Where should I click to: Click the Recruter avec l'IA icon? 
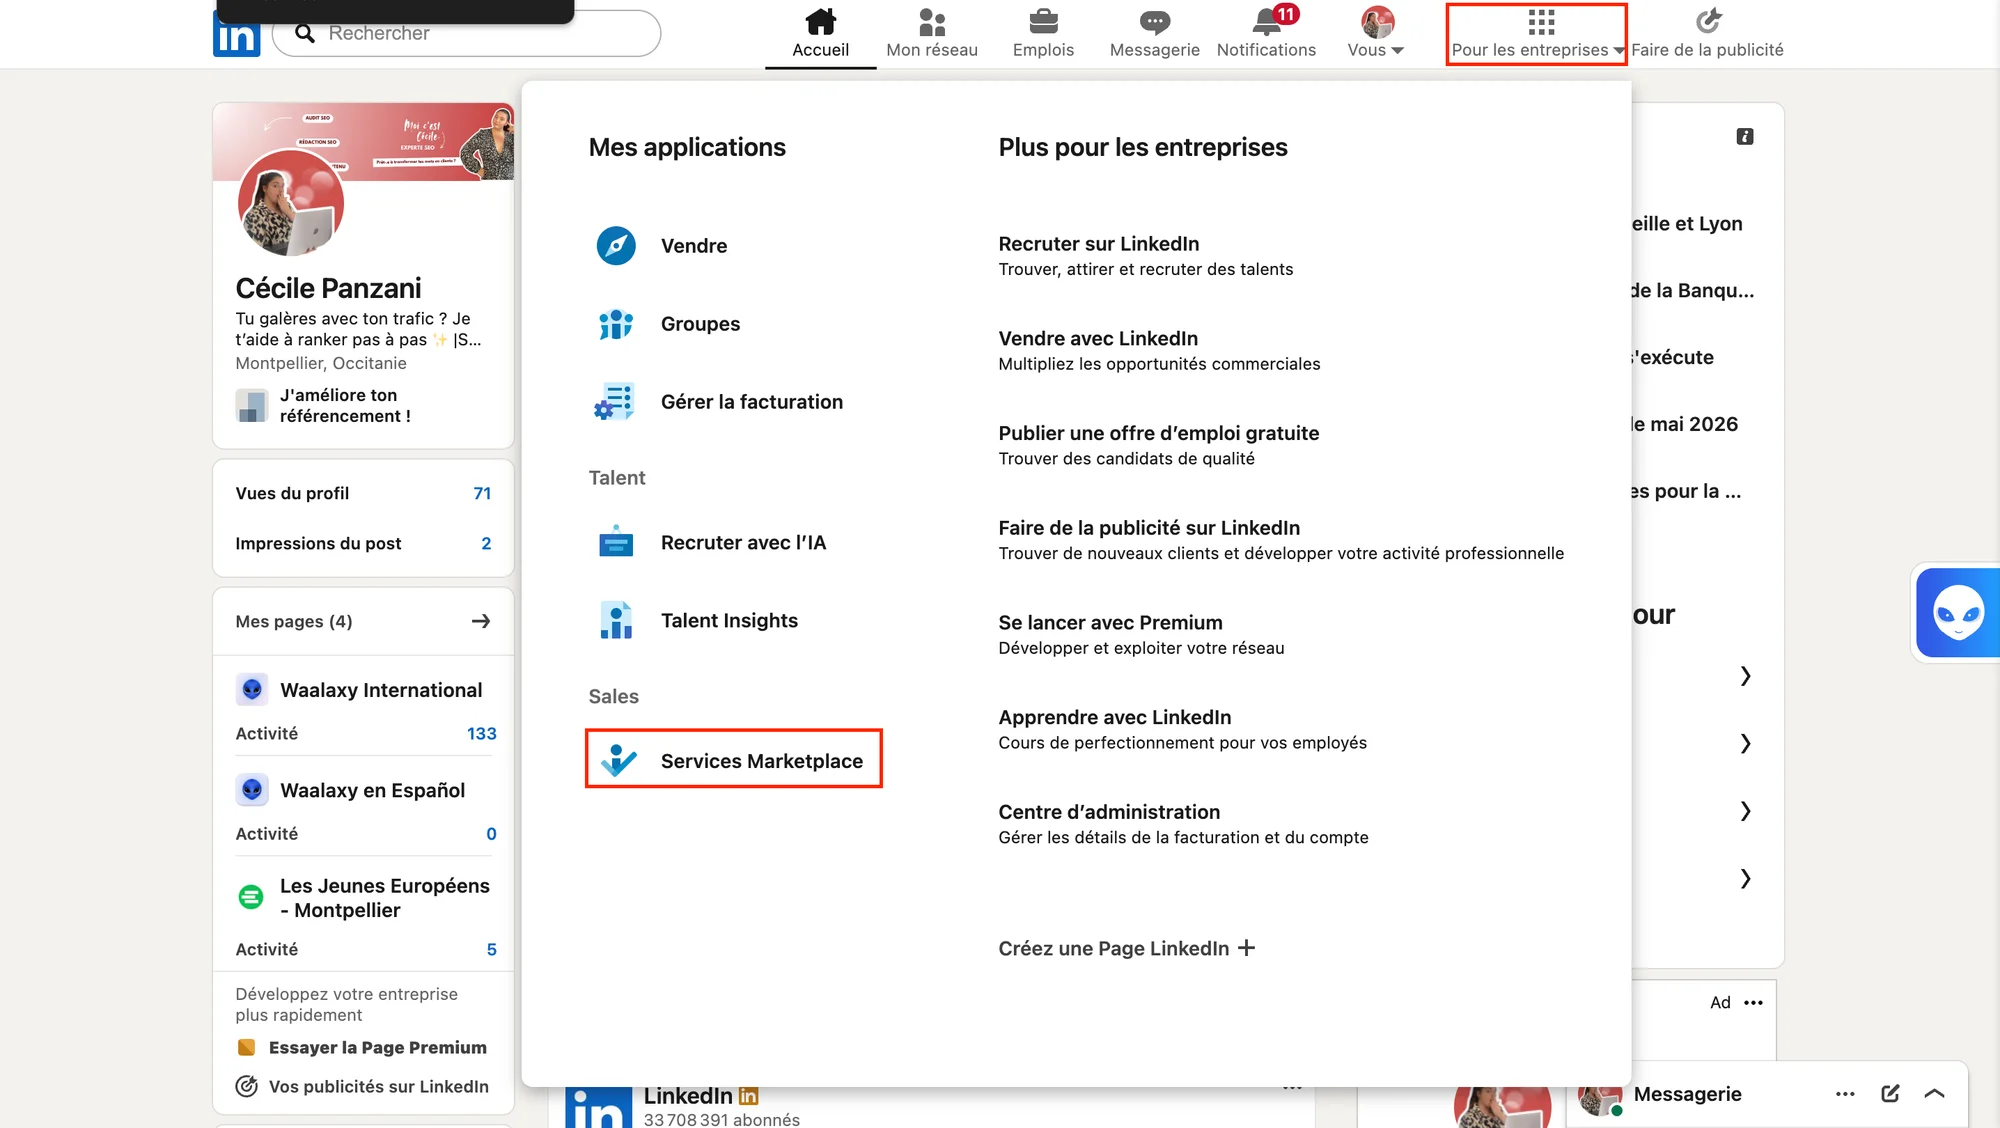click(x=616, y=543)
